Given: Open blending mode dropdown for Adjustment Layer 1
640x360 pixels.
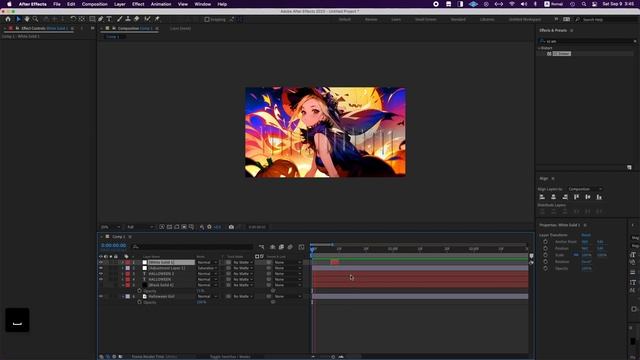Looking at the screenshot, I should click(207, 268).
